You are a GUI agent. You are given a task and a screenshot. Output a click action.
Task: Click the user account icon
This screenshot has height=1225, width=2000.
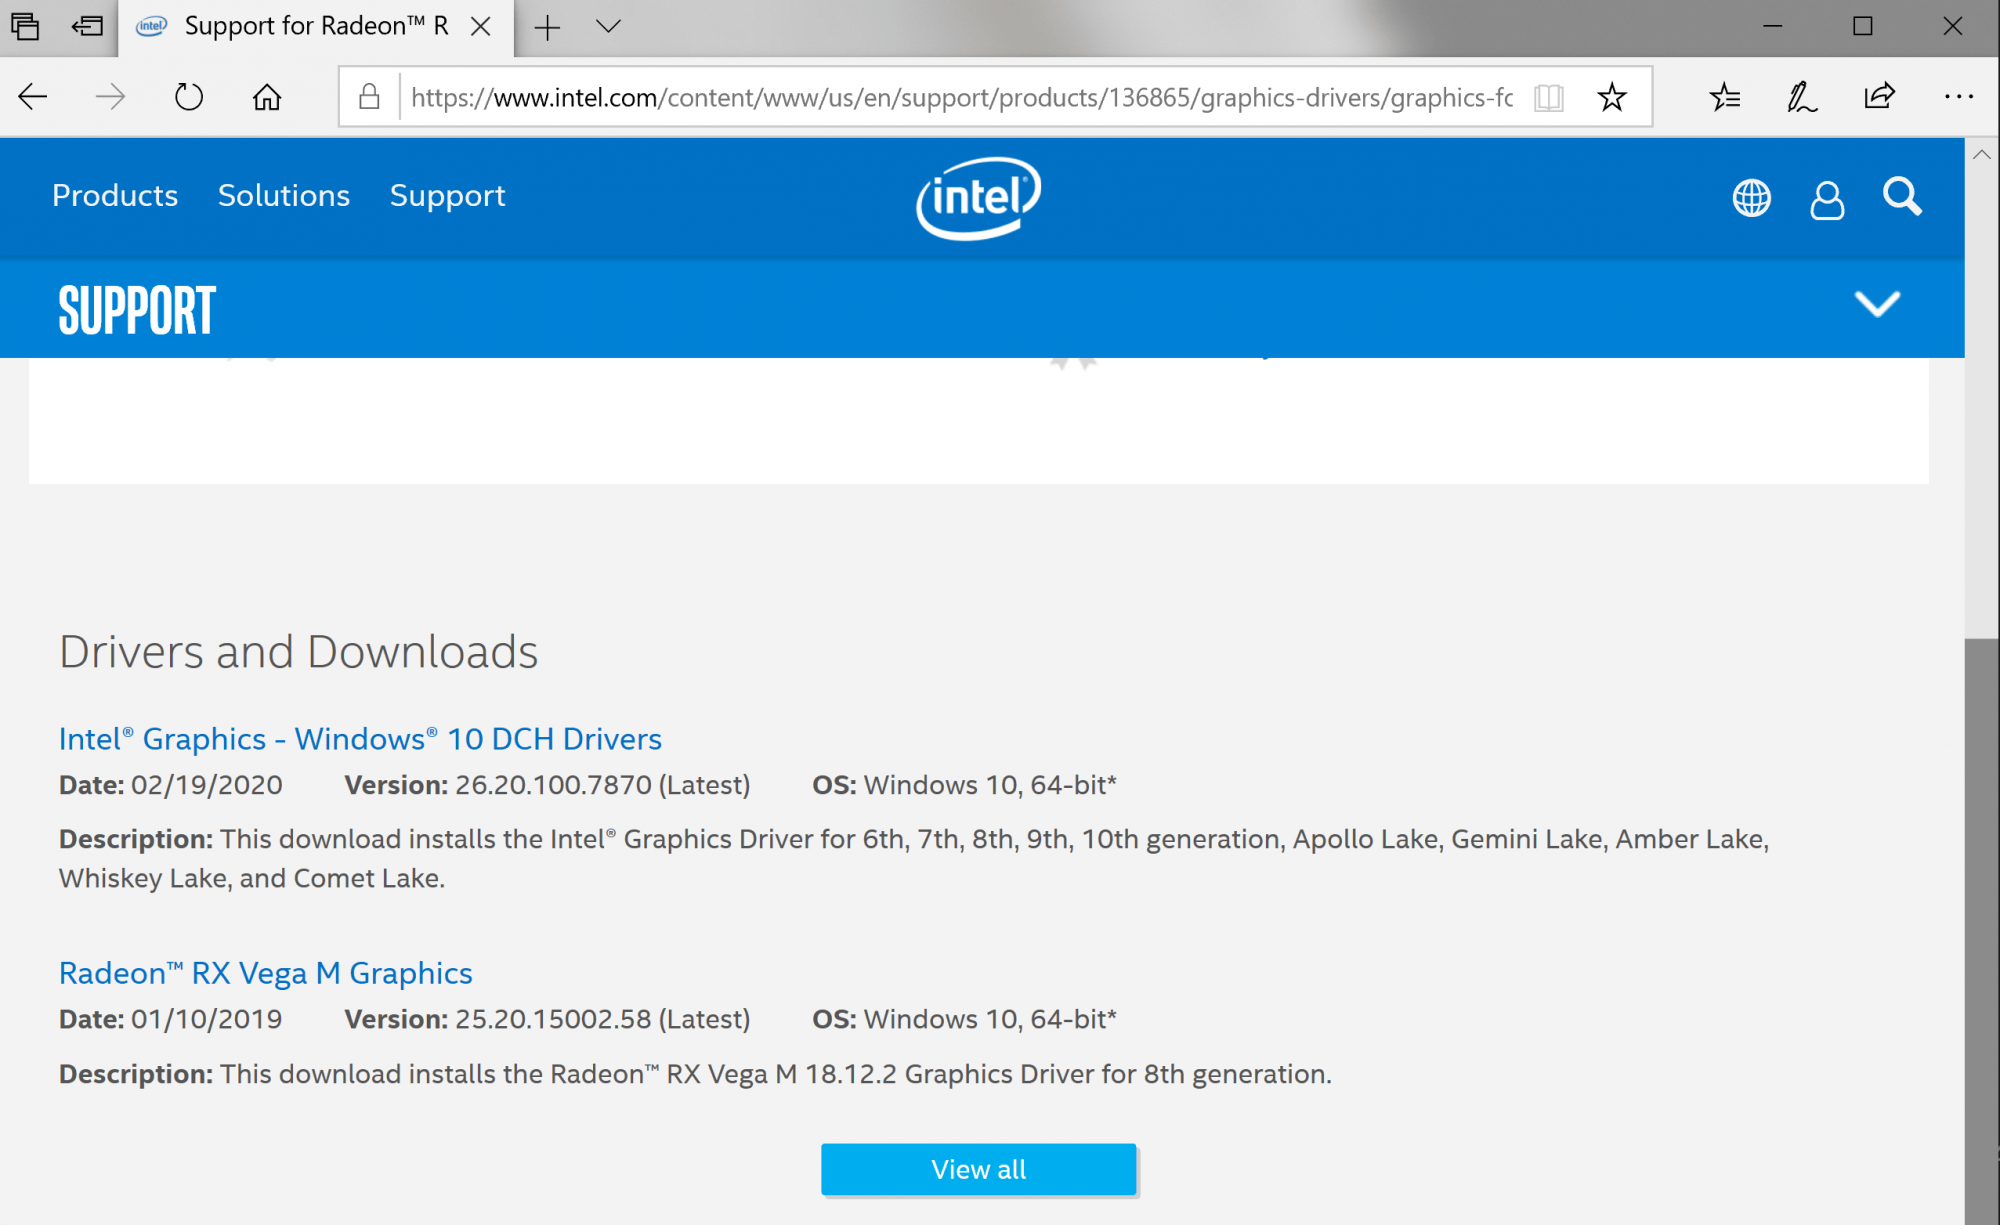1827,199
